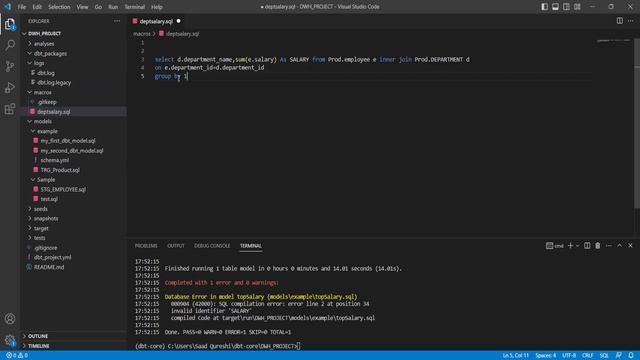This screenshot has height=360, width=640.
Task: Open the Terminal menu
Action: [x=135, y=7]
